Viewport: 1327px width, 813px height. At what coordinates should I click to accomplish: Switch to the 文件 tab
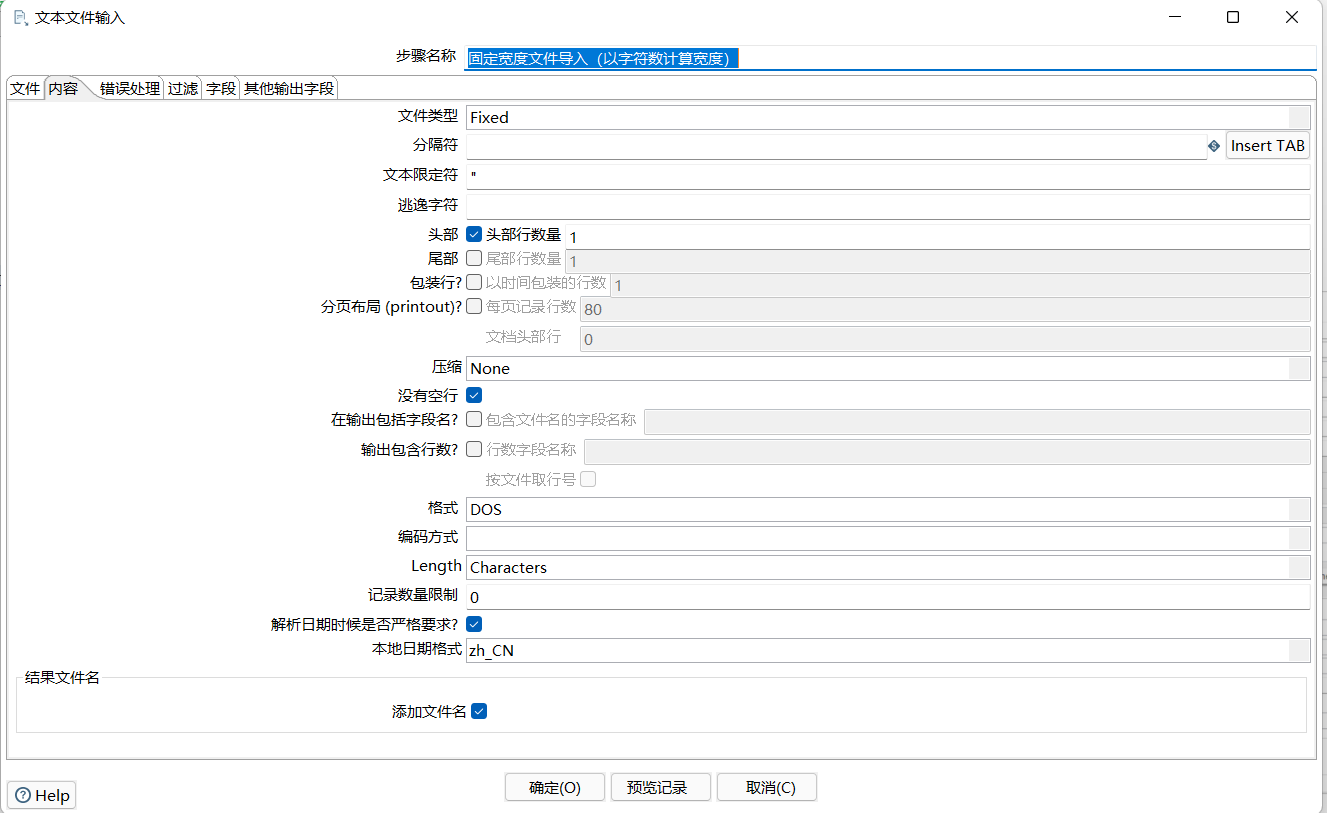tap(25, 89)
